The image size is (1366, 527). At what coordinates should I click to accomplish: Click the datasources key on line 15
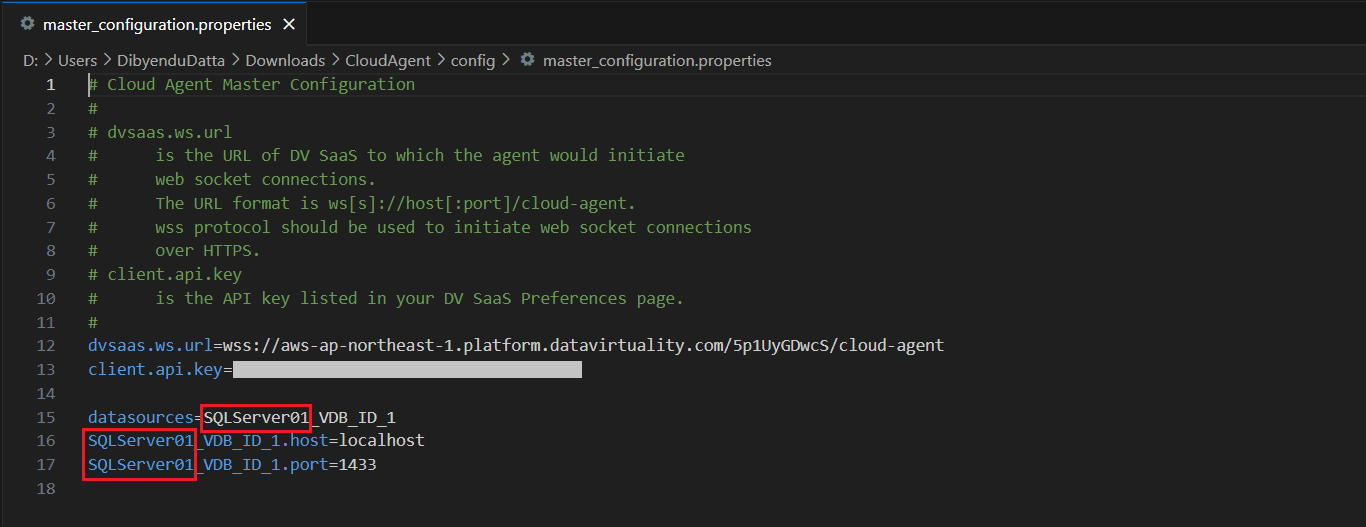(x=140, y=417)
